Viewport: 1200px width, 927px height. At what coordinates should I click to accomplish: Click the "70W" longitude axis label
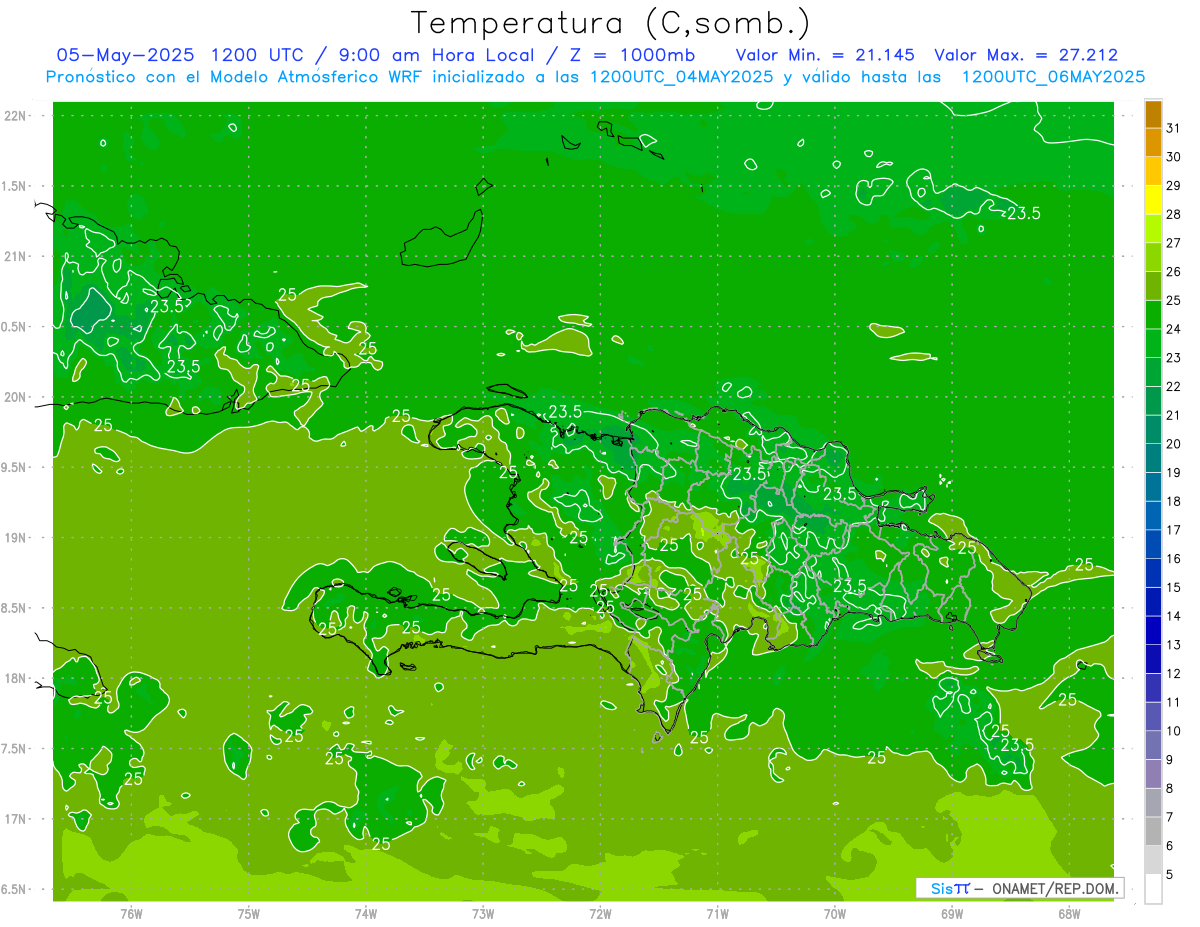(835, 914)
